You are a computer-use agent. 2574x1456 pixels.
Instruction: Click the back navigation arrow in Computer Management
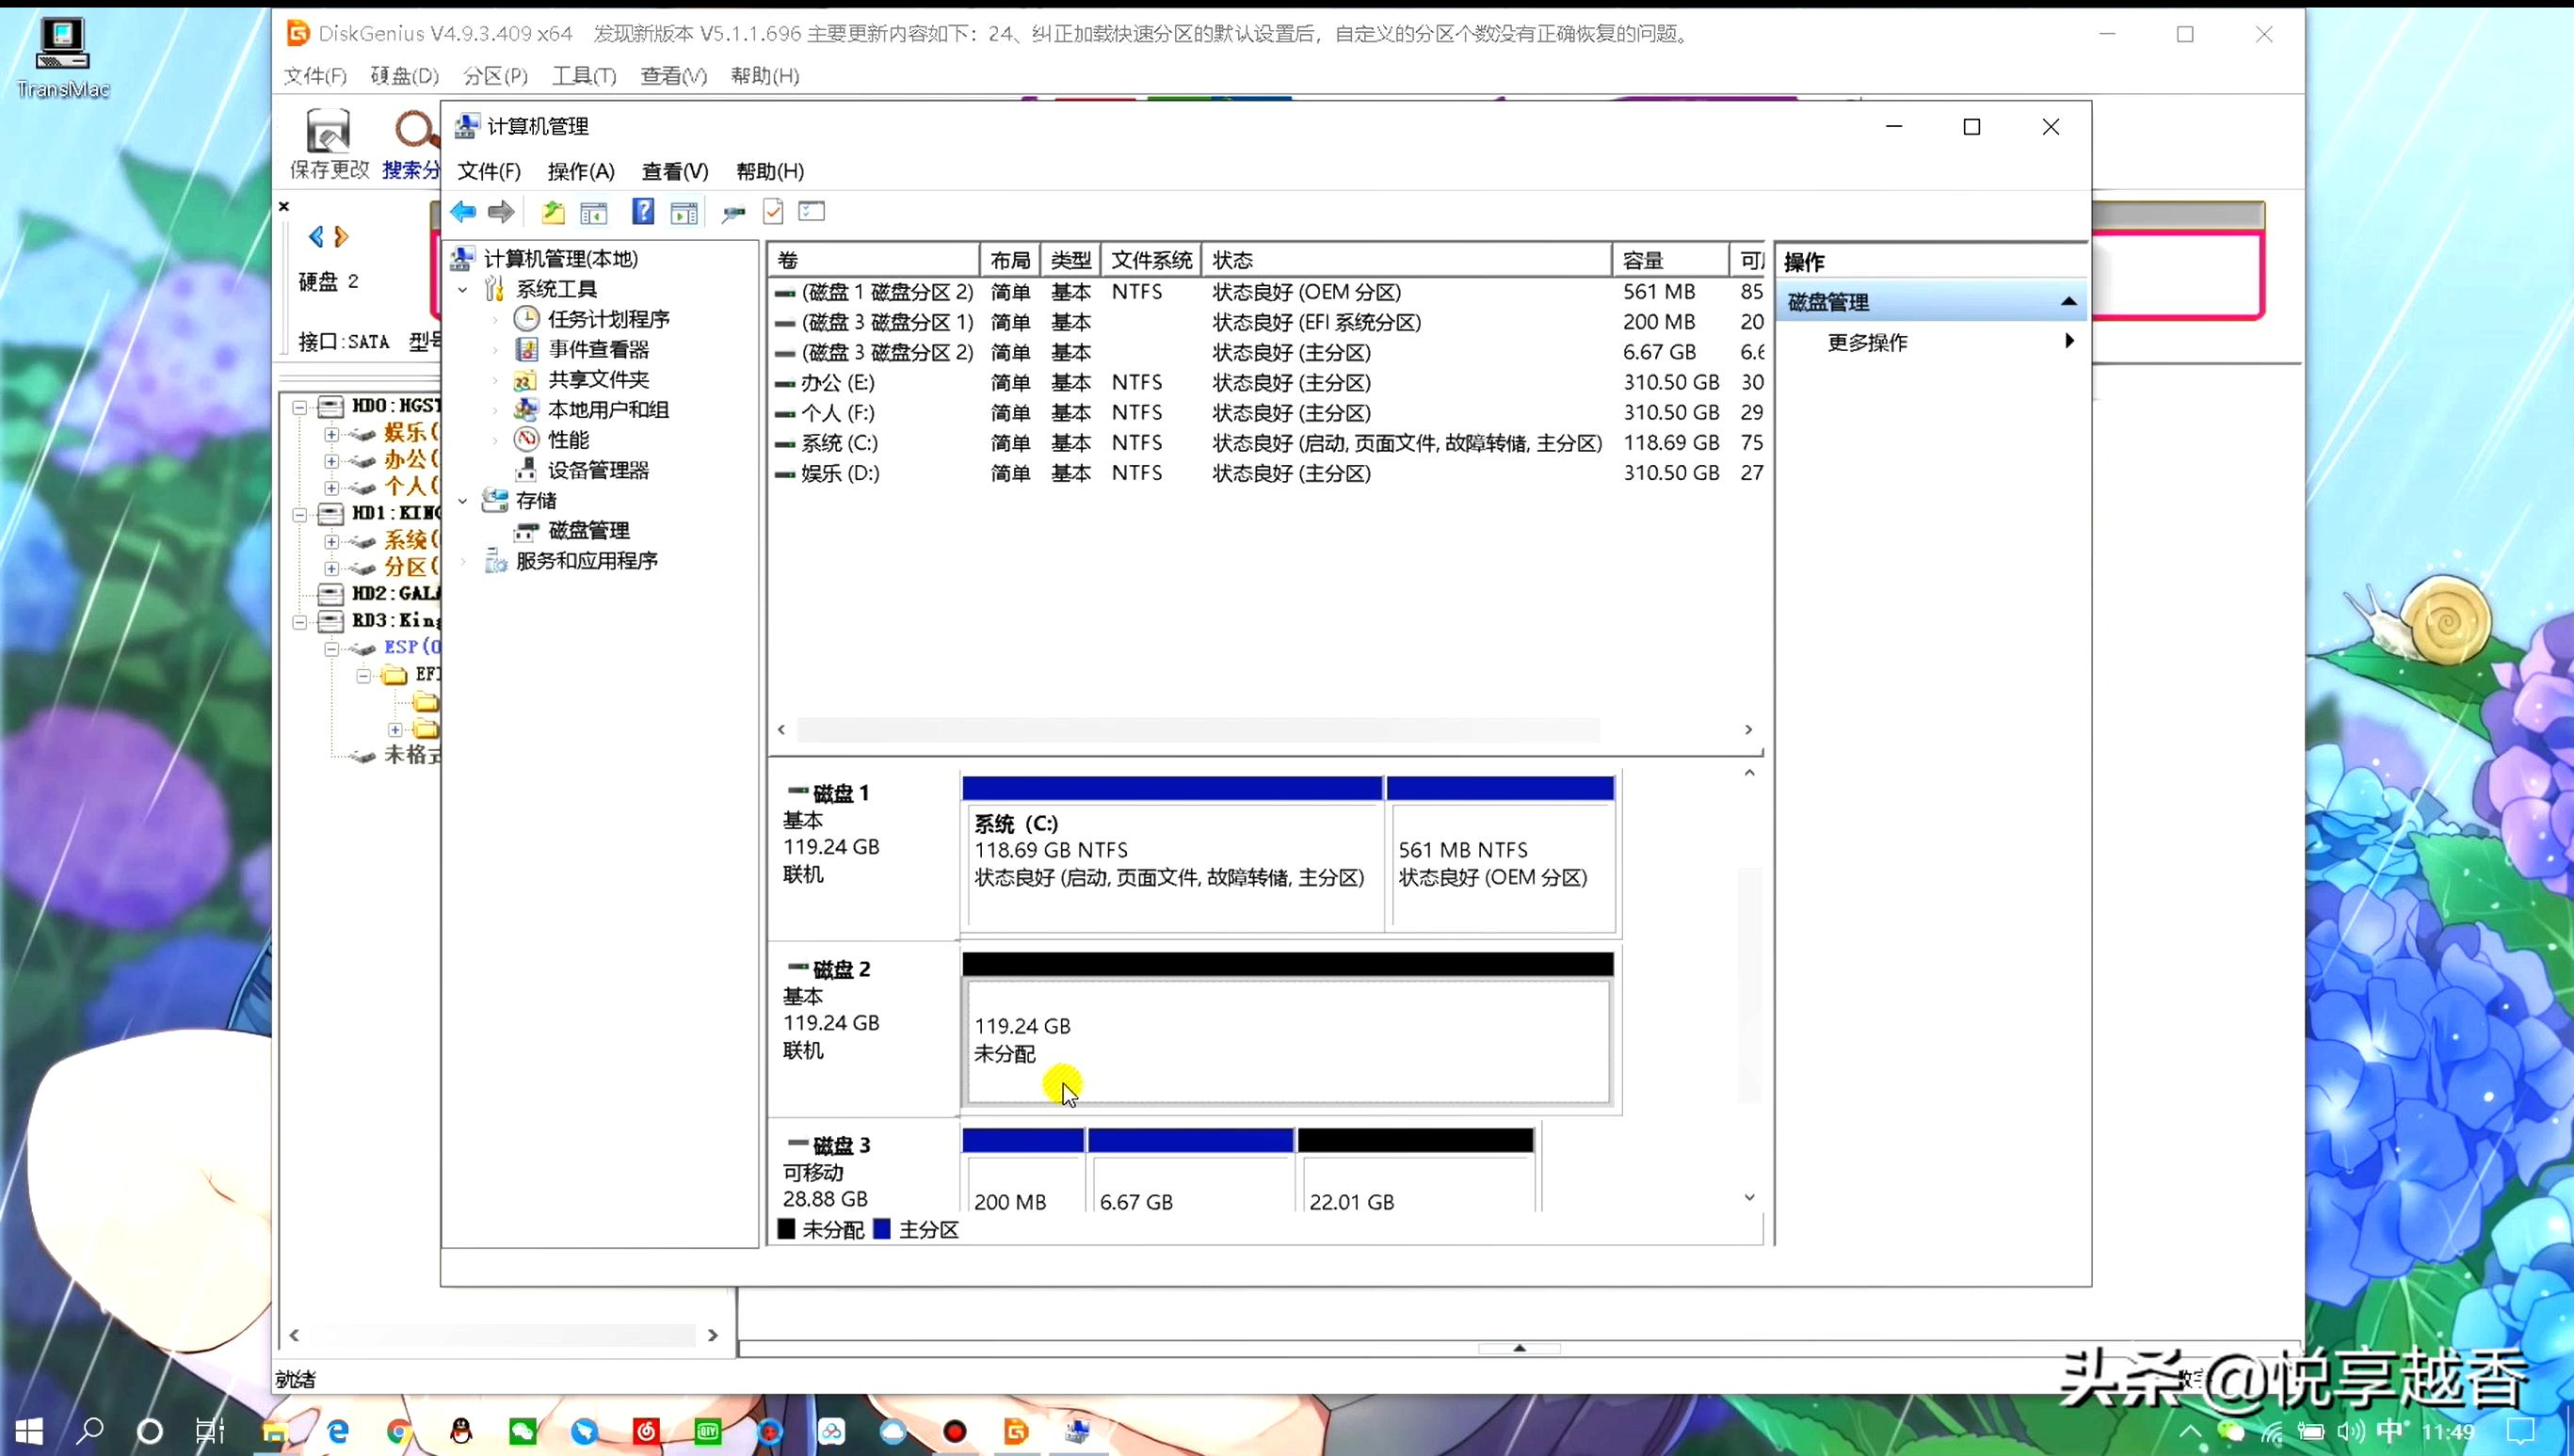point(462,211)
